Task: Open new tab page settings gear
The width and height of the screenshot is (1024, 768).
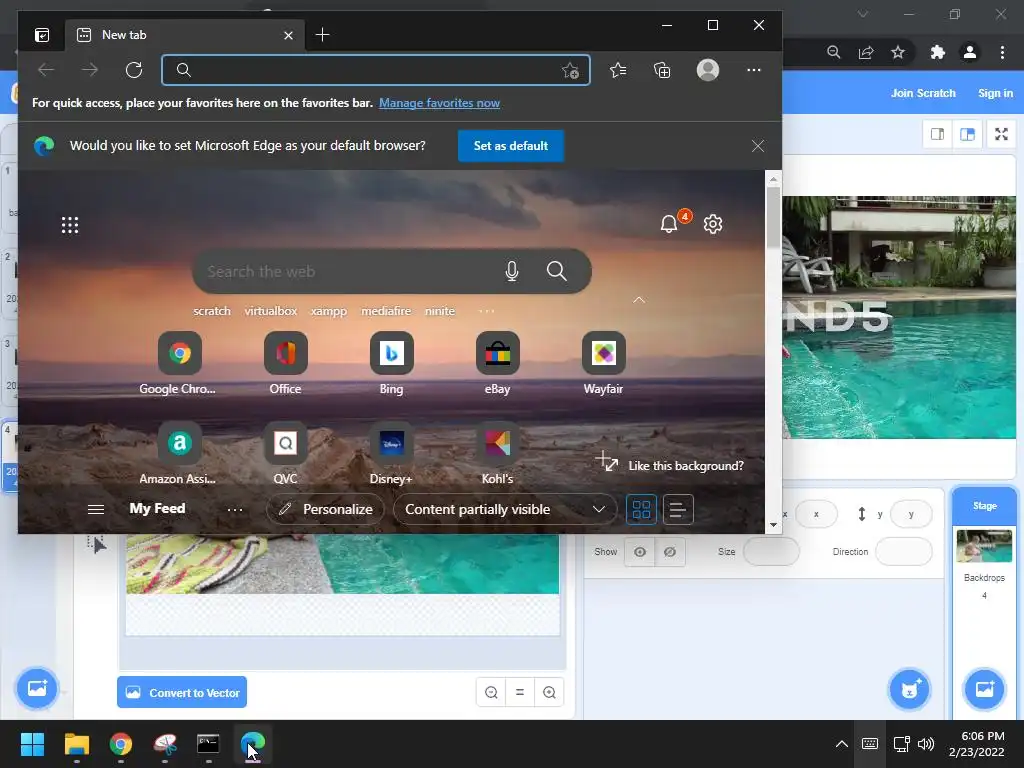Action: (712, 224)
